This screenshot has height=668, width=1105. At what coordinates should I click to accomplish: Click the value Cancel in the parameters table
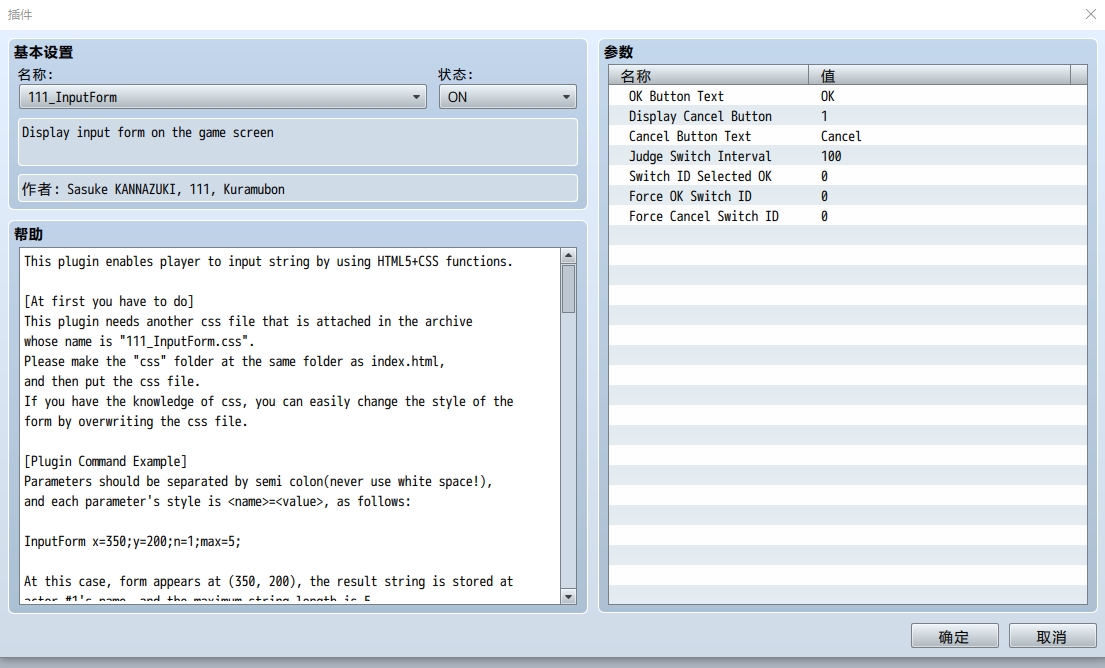tap(841, 136)
